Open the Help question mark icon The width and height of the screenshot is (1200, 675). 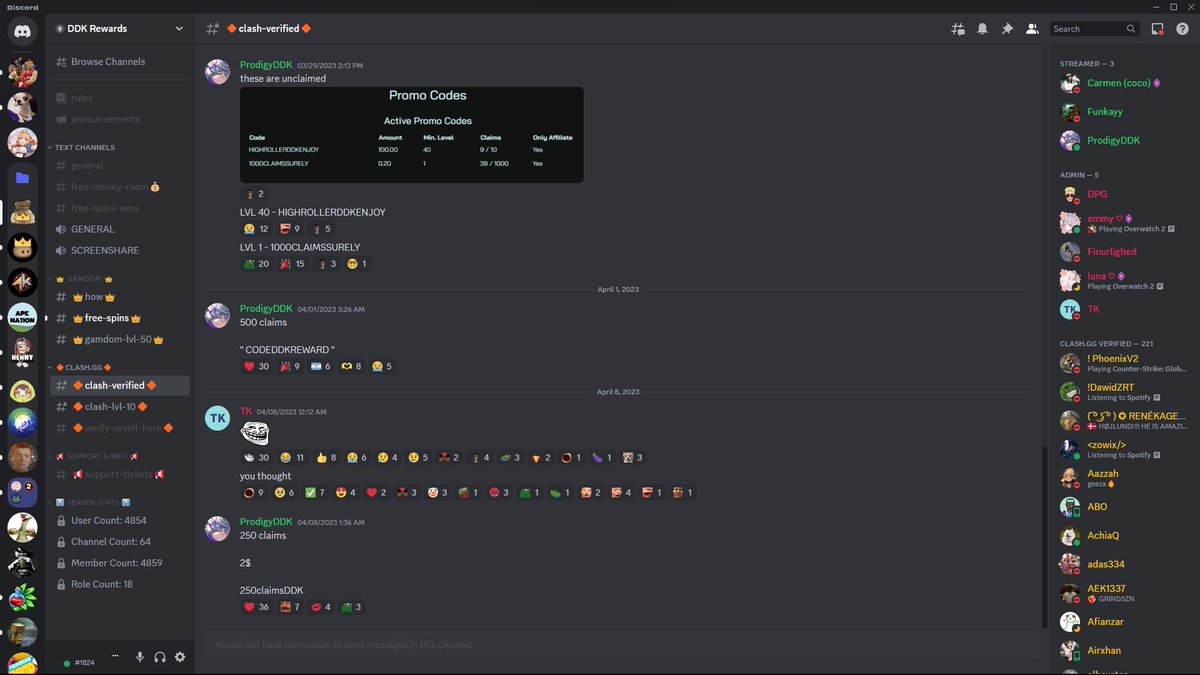[1181, 29]
